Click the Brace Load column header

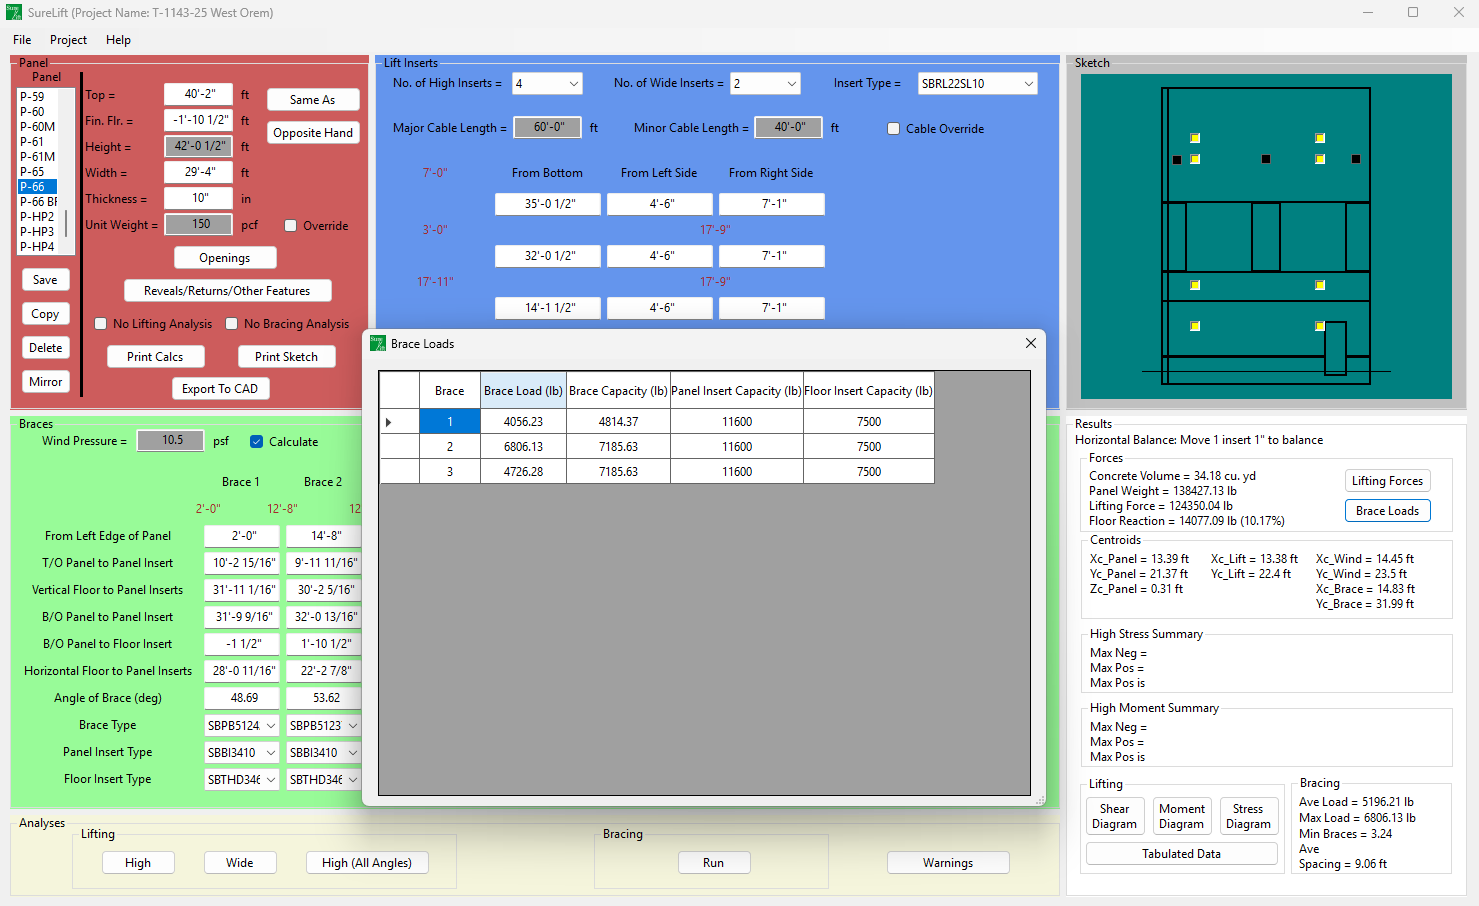point(523,391)
